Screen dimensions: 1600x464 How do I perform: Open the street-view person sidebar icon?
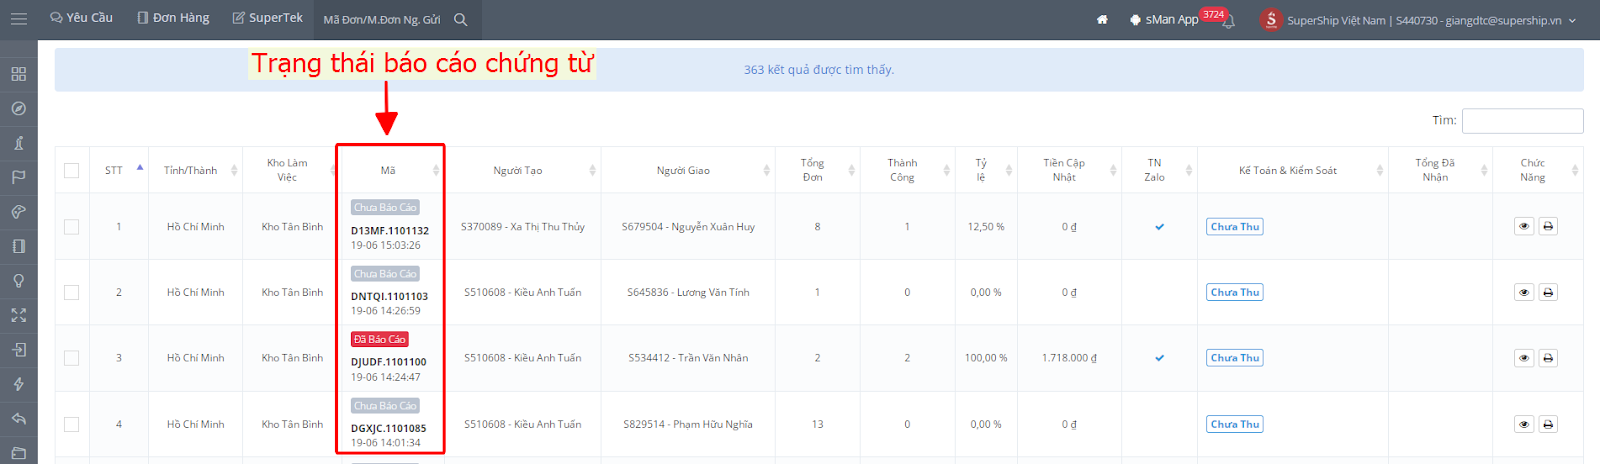(x=18, y=143)
